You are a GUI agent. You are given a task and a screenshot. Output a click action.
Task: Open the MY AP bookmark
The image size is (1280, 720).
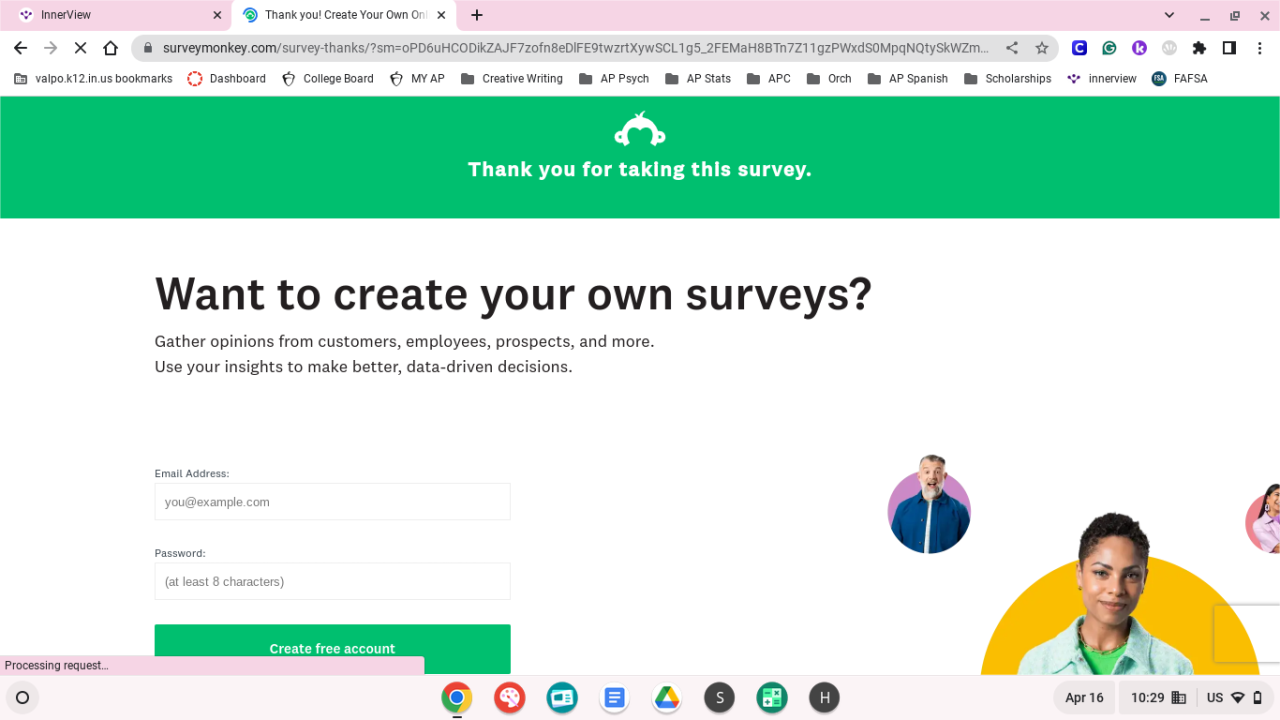pos(417,78)
